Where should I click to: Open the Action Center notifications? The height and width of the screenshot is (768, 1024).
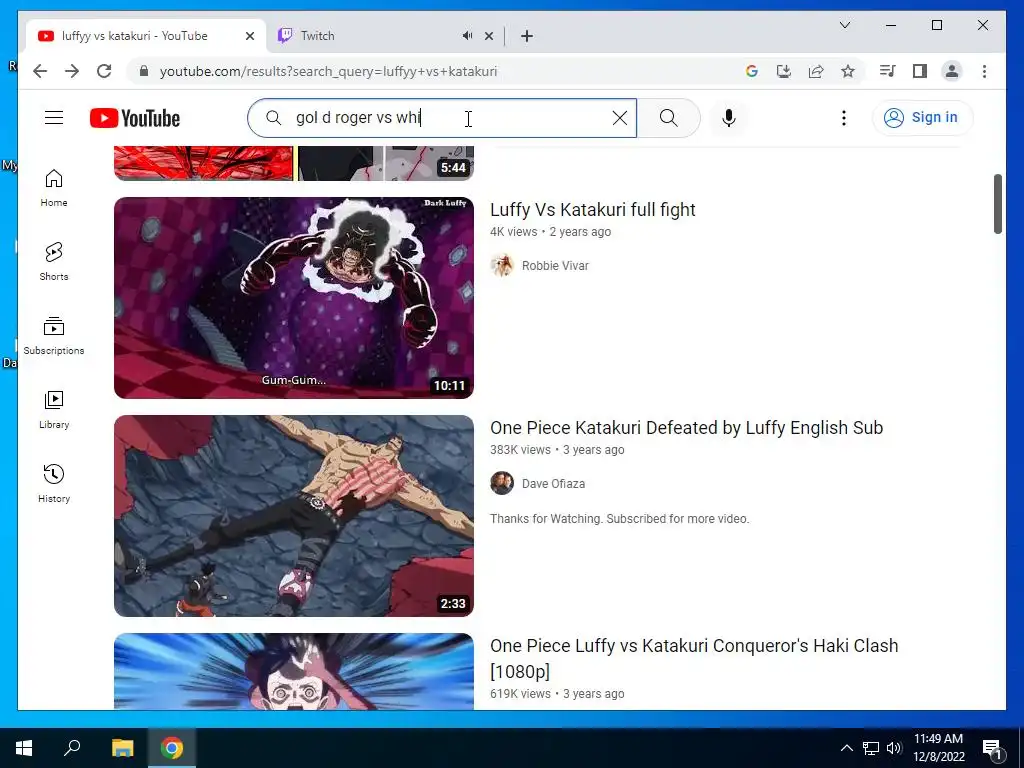pos(992,748)
